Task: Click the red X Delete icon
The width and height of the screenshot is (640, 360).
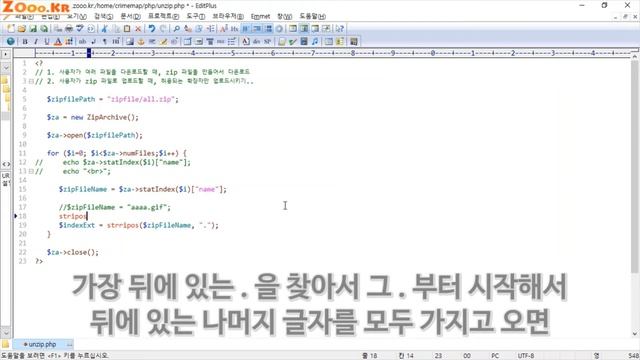Action: point(138,29)
